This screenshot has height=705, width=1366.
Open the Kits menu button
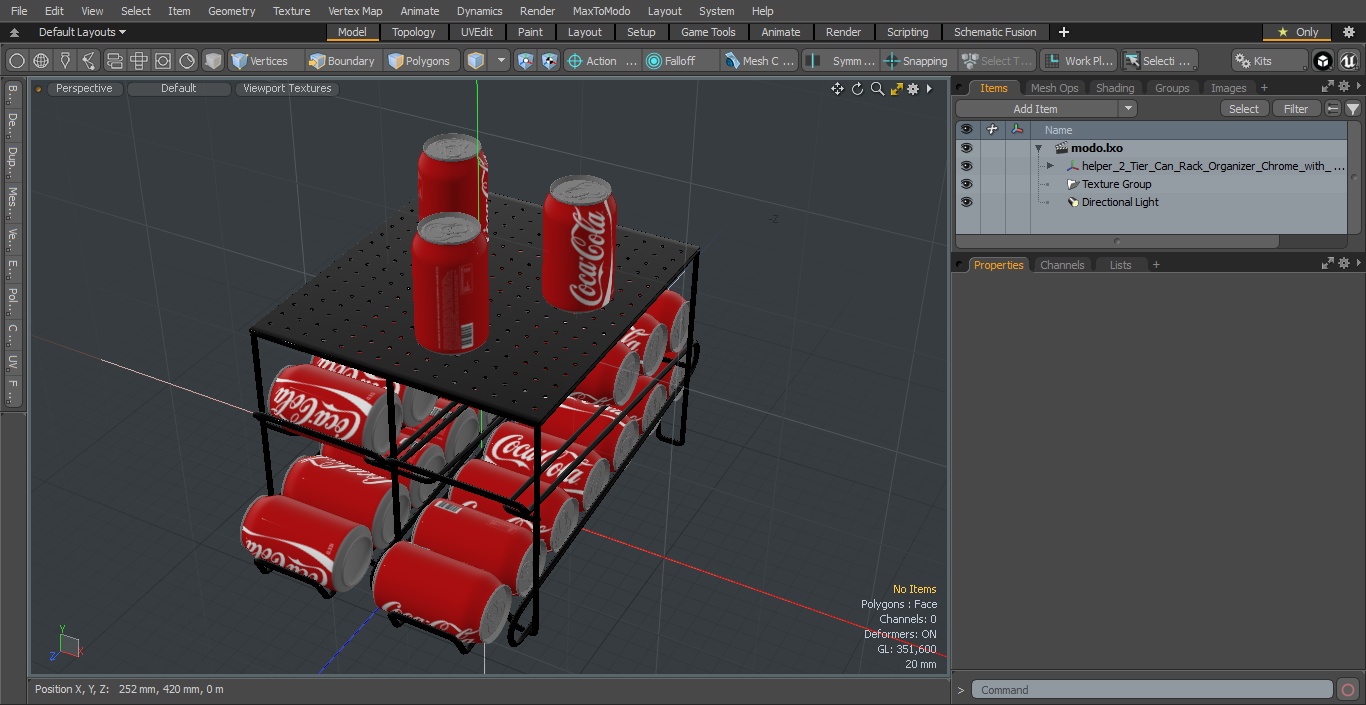(x=1269, y=61)
